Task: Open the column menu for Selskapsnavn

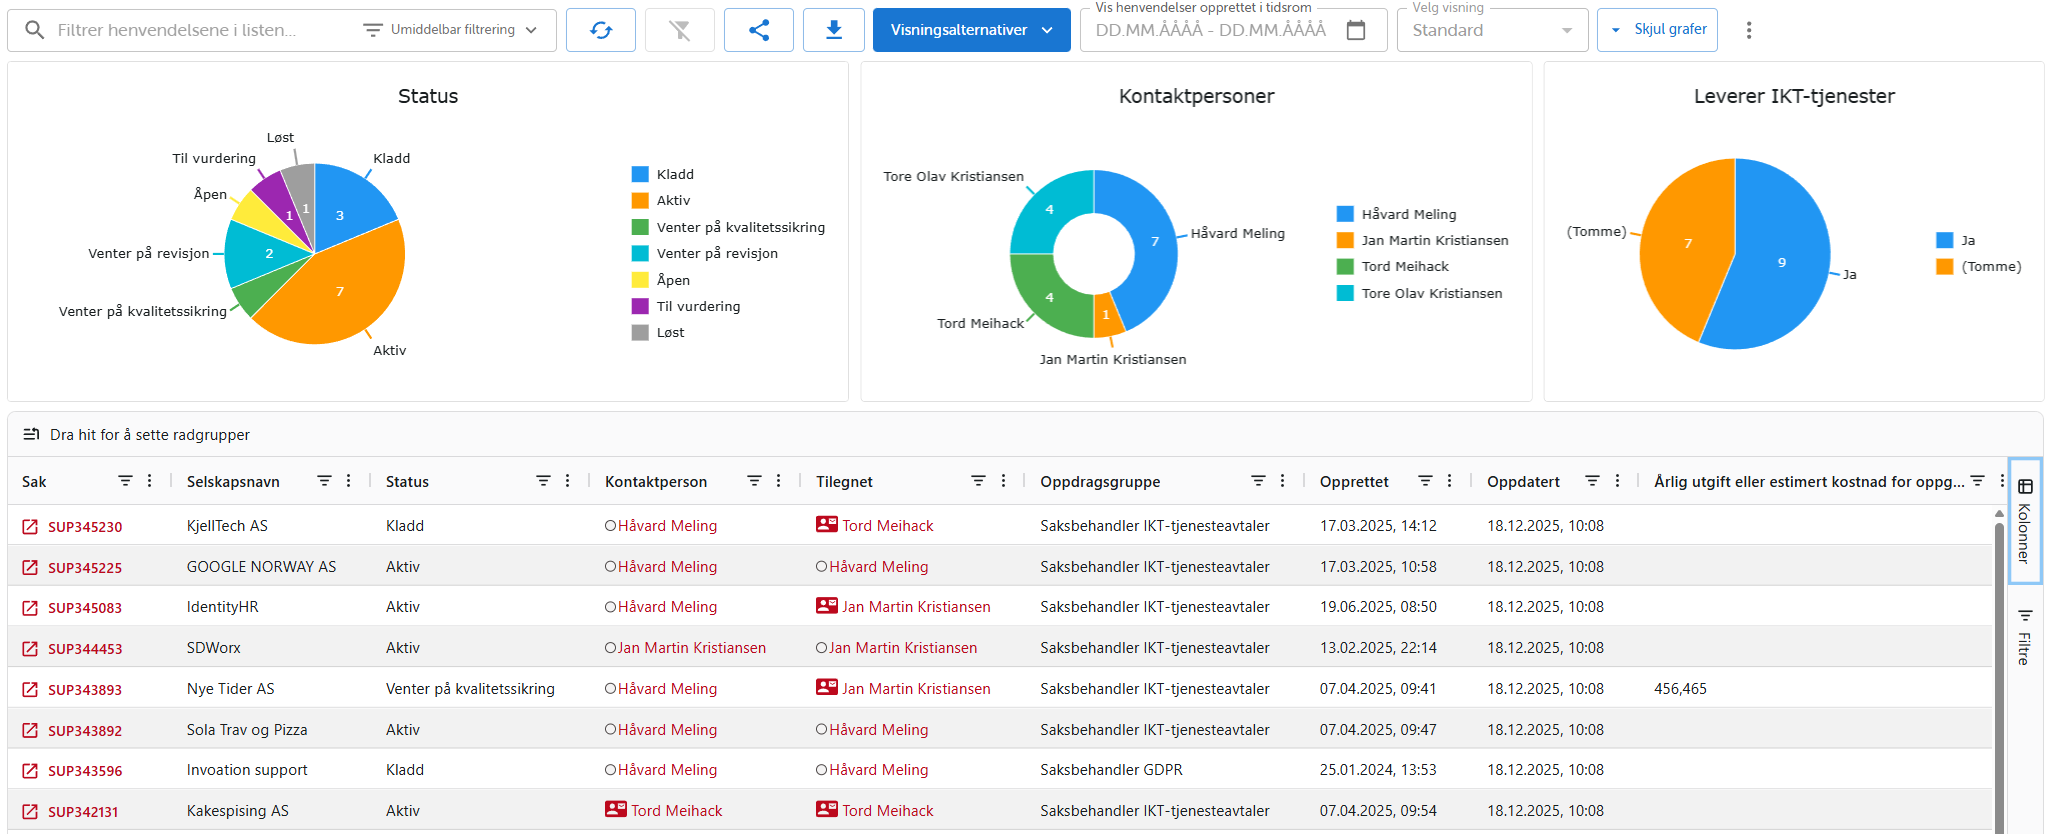Action: click(x=349, y=481)
